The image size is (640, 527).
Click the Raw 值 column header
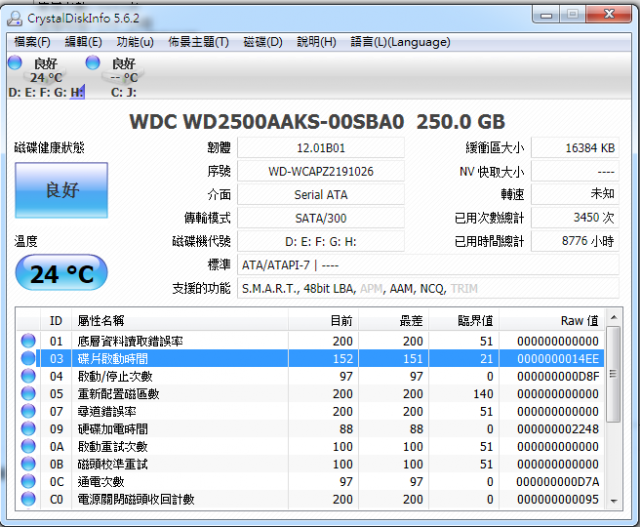pos(552,321)
